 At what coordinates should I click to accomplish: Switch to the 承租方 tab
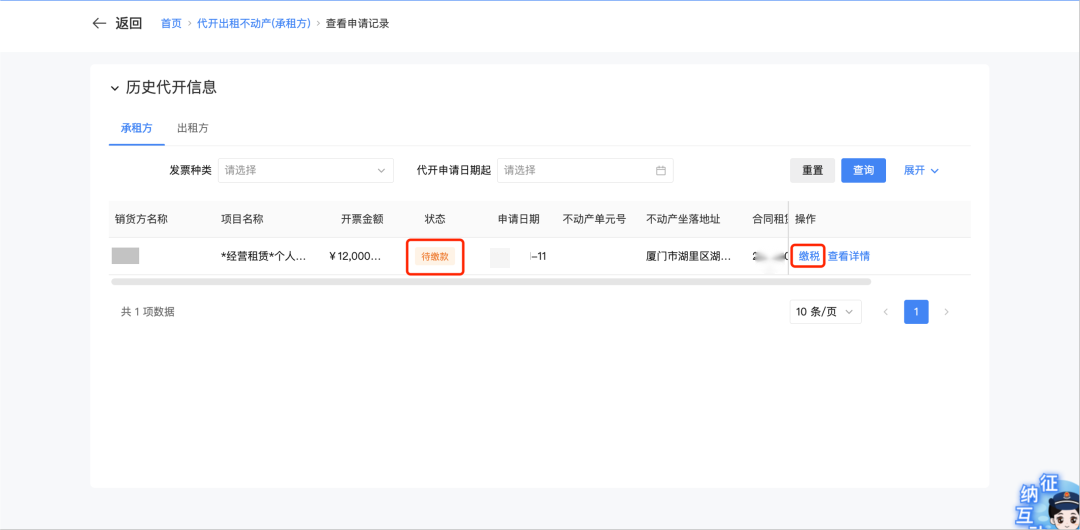pos(136,128)
